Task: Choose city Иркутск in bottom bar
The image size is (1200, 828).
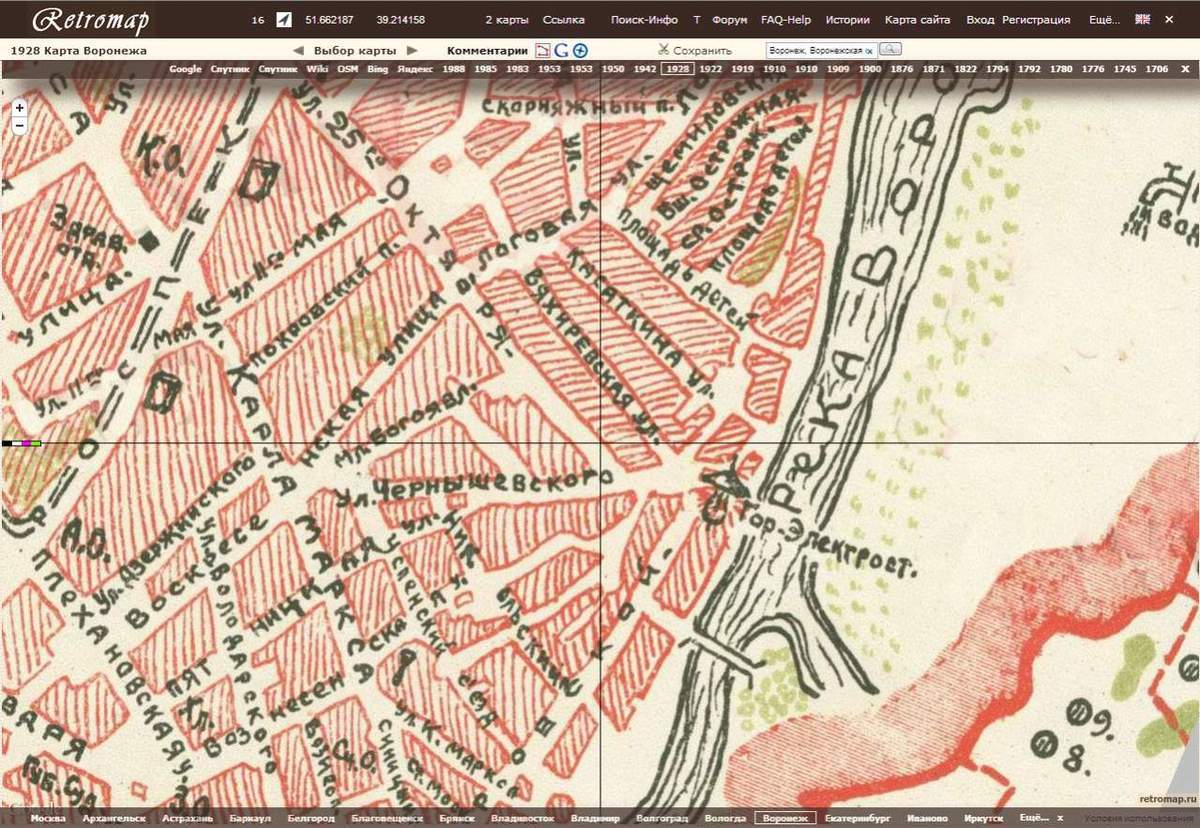Action: click(x=986, y=818)
